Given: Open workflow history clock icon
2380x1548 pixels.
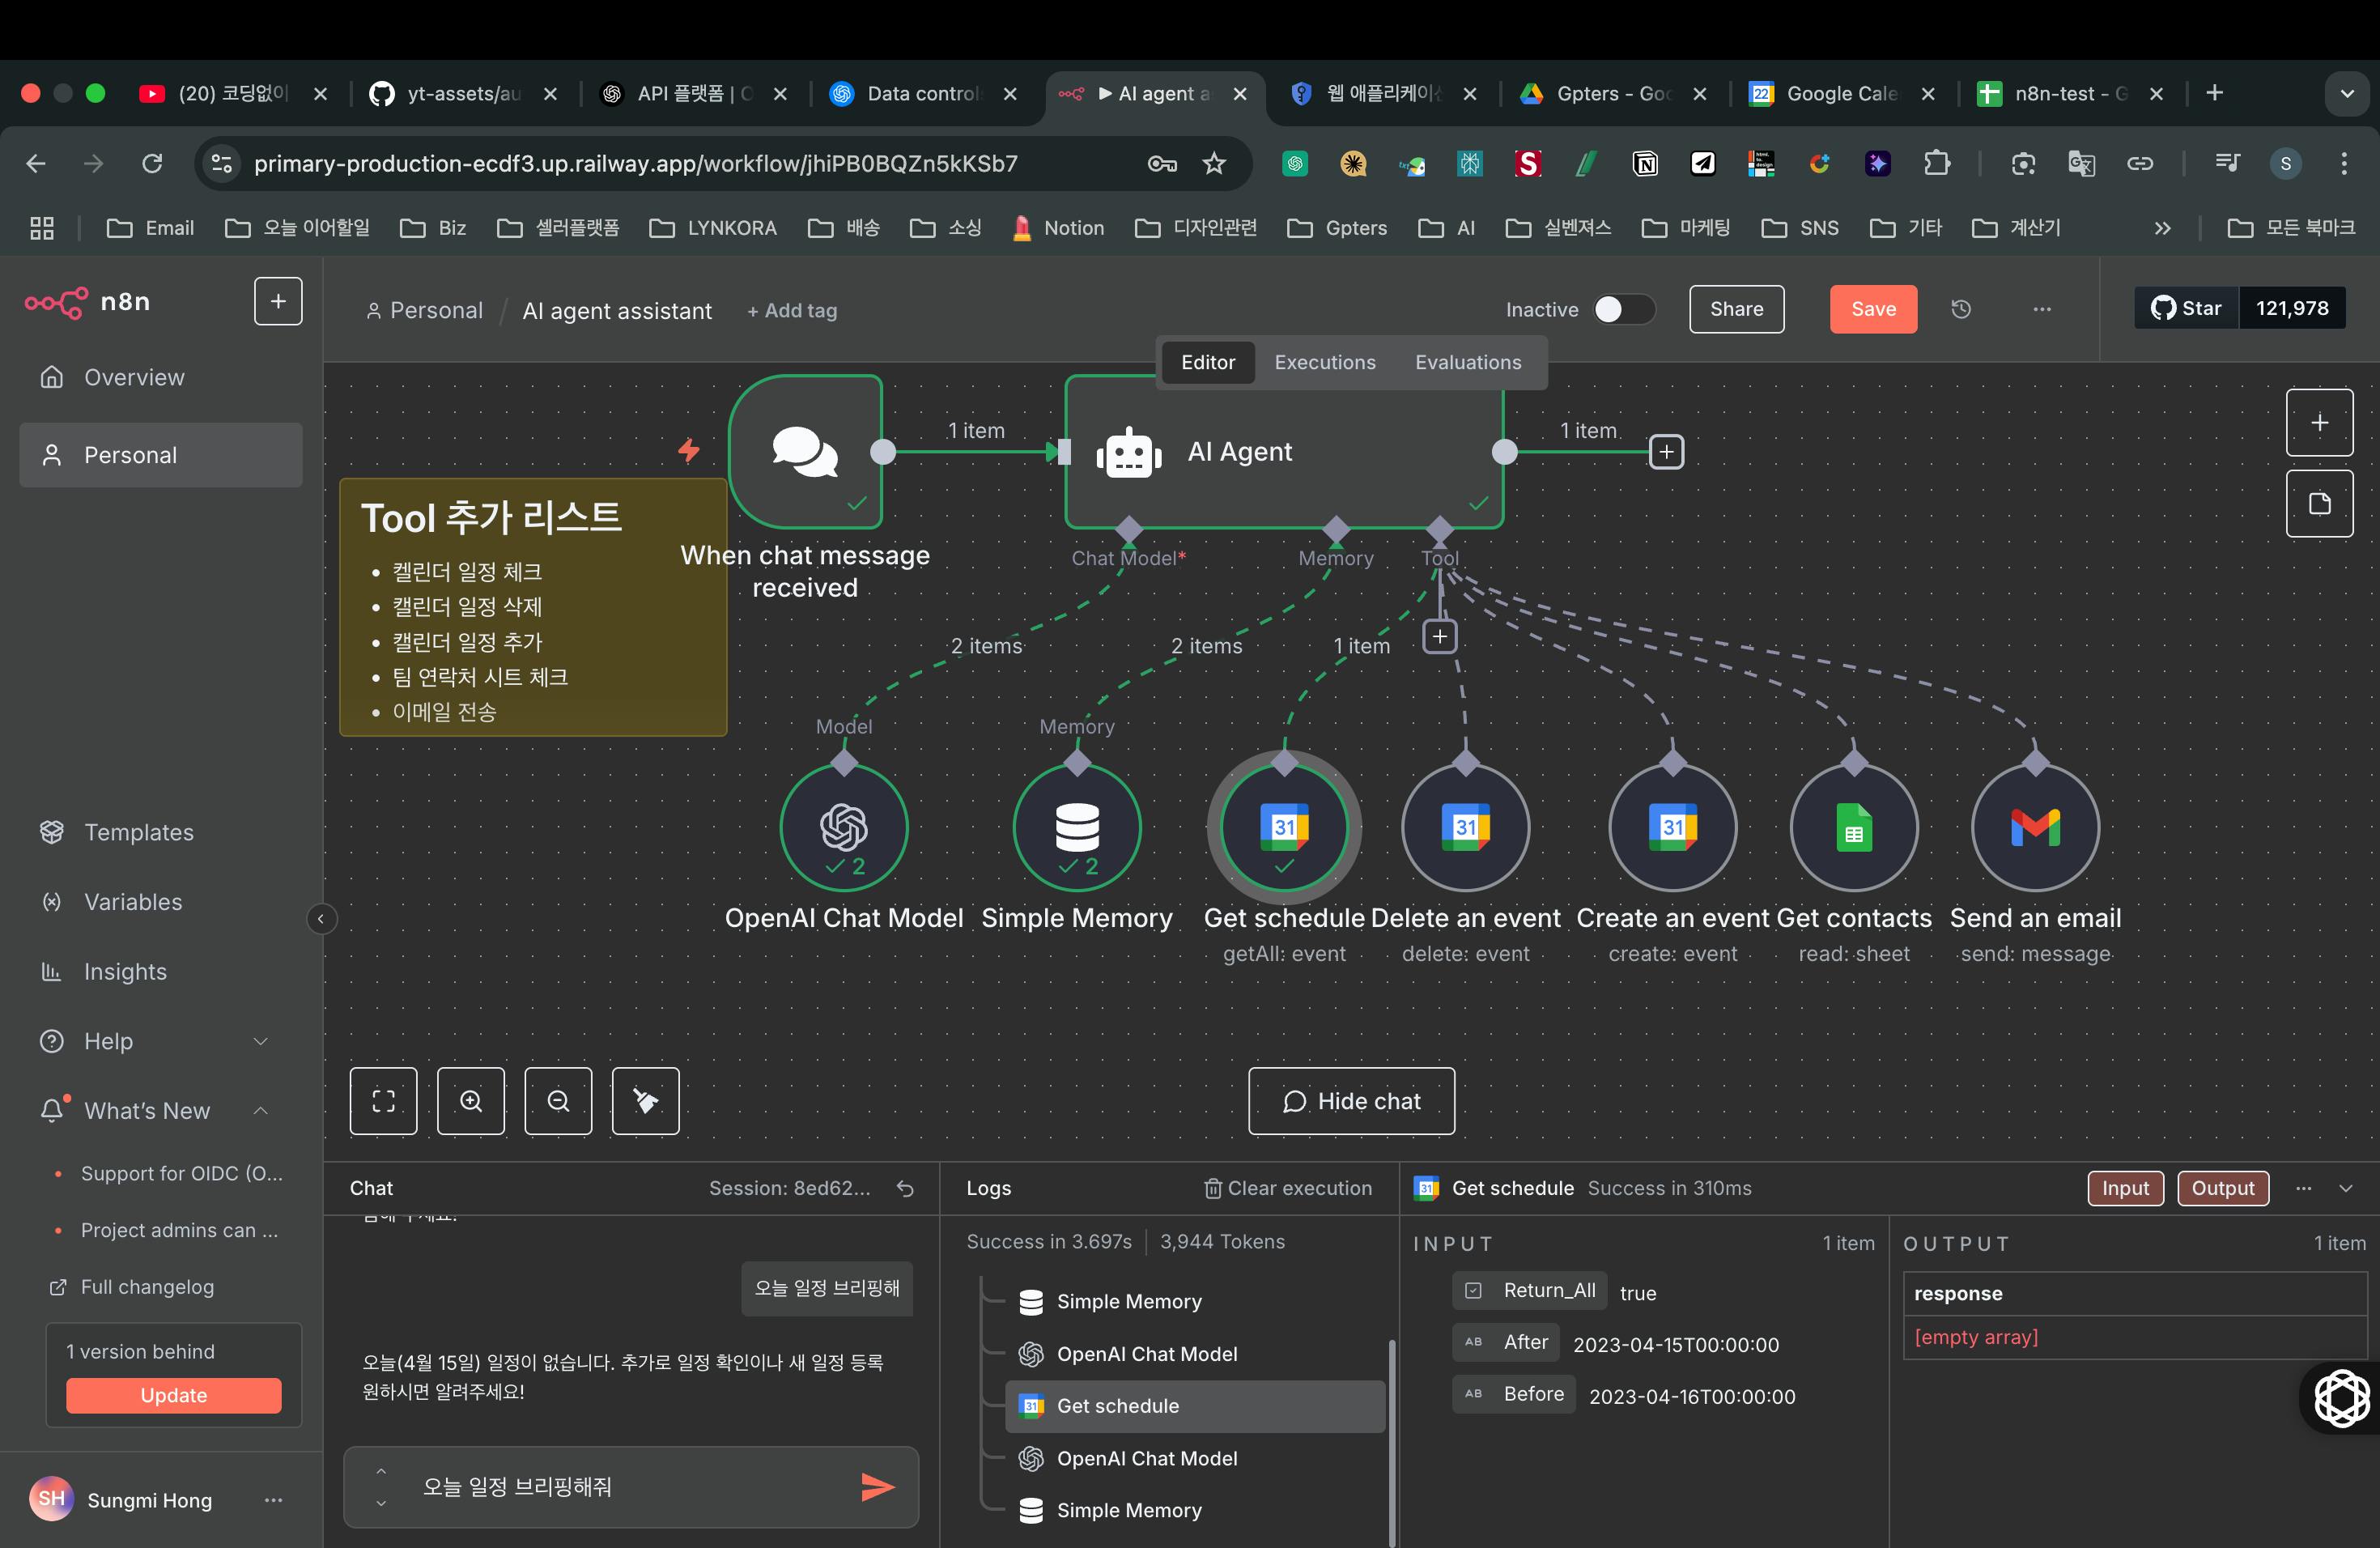Looking at the screenshot, I should [x=1960, y=309].
